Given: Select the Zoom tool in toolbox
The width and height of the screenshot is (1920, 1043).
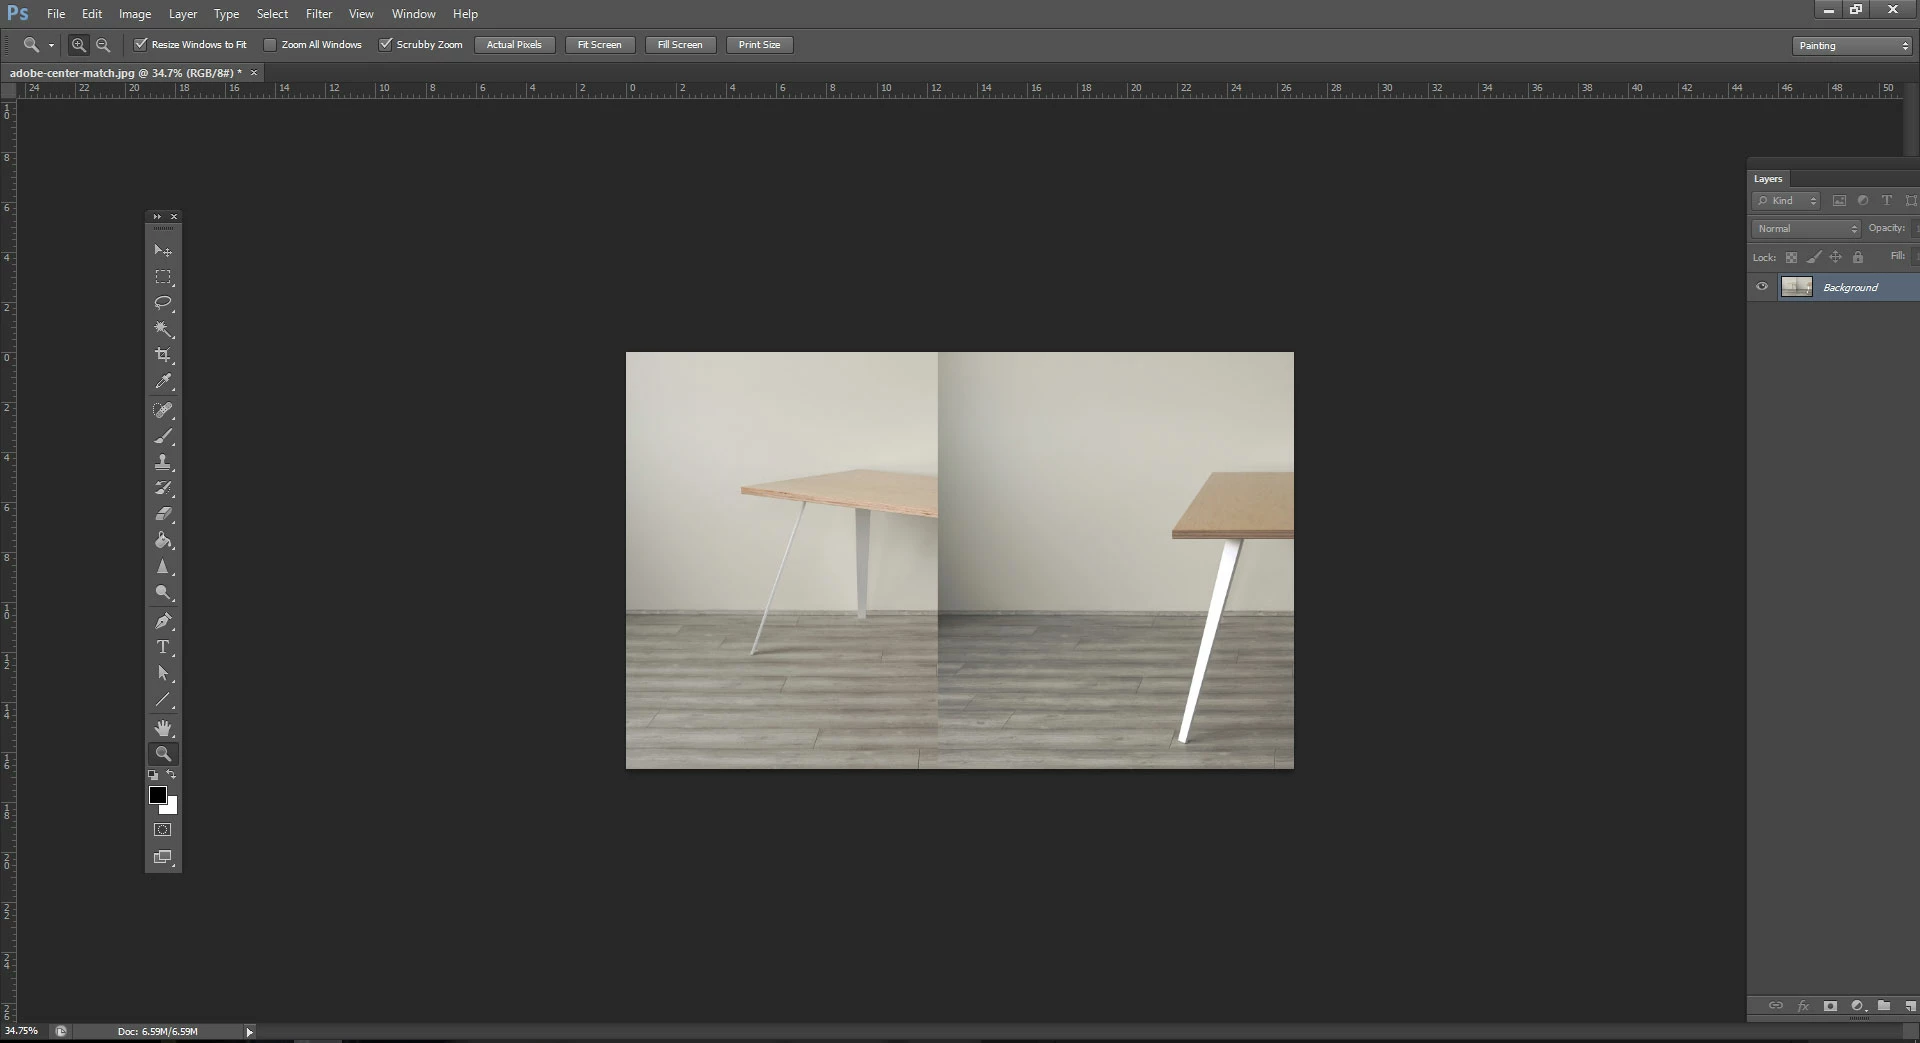Looking at the screenshot, I should [x=163, y=754].
